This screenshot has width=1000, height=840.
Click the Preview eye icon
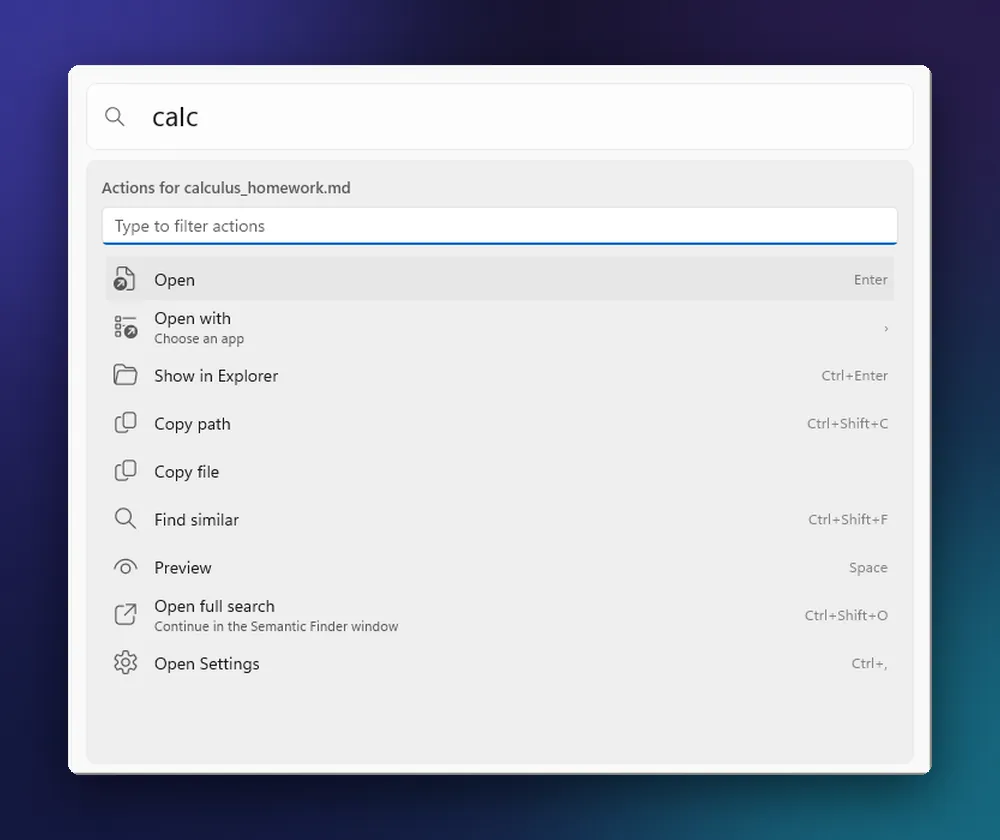[x=125, y=567]
